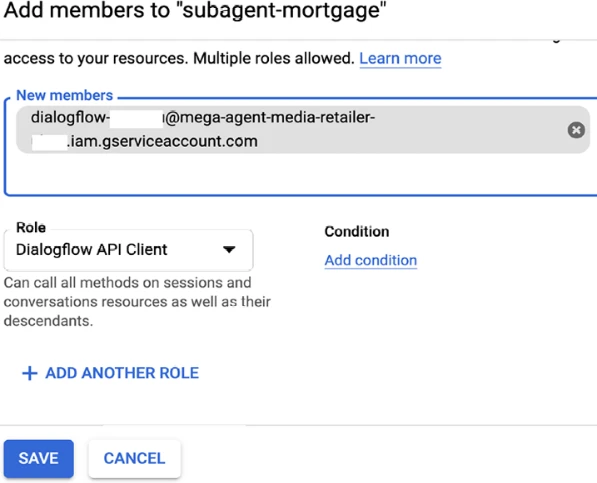
Task: Open the Learn more link
Action: [400, 59]
